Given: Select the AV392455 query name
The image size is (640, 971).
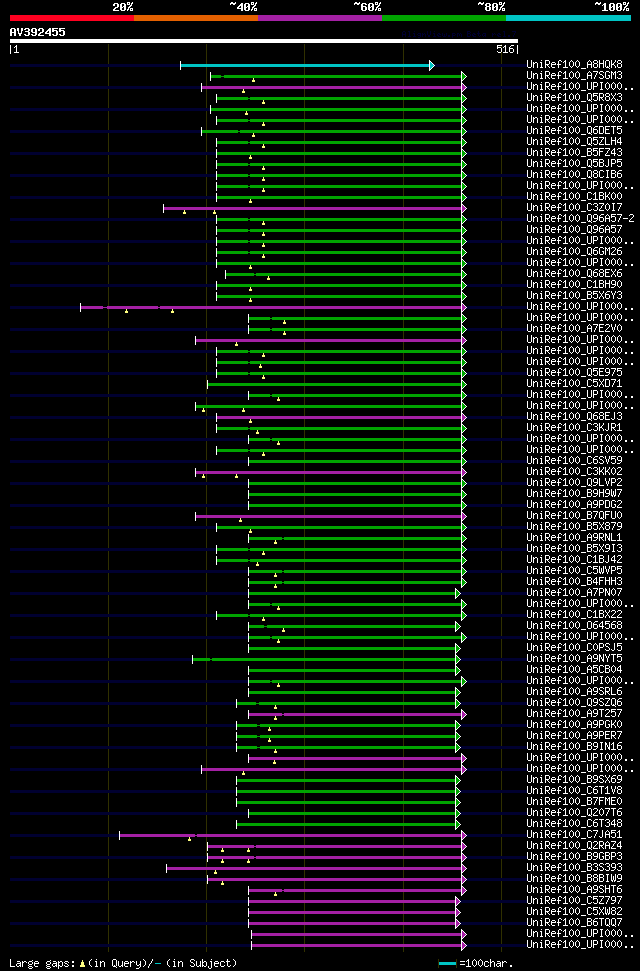Looking at the screenshot, I should (x=37, y=32).
